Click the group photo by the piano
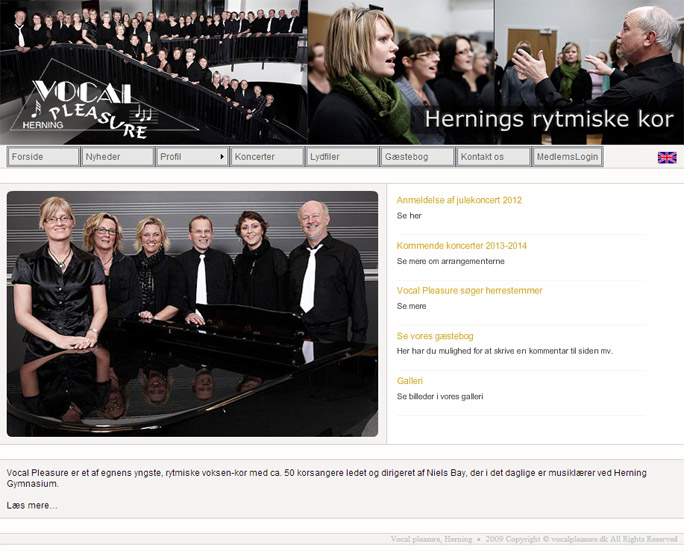This screenshot has height=554, width=684. (x=192, y=314)
